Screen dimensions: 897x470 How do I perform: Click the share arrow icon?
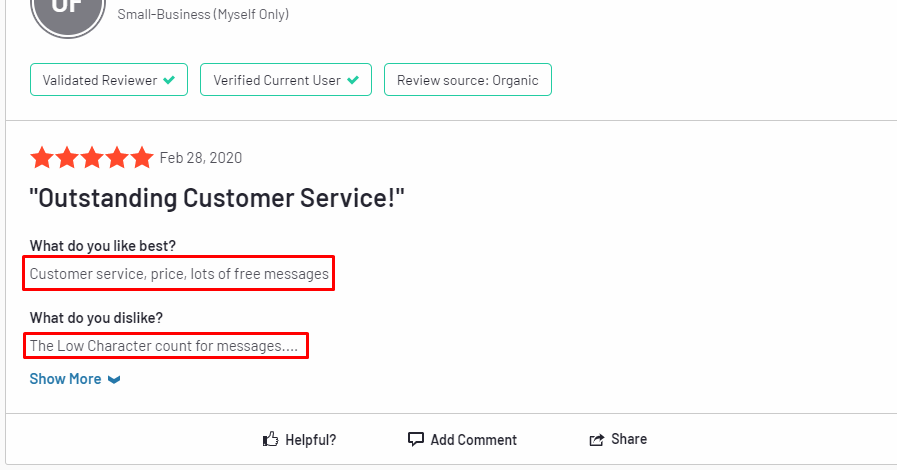click(x=597, y=439)
